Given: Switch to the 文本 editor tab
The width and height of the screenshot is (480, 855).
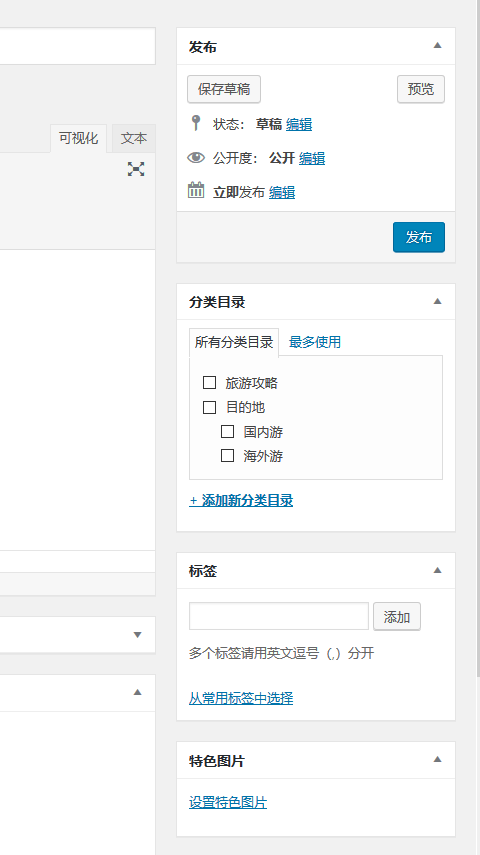Looking at the screenshot, I should 134,139.
